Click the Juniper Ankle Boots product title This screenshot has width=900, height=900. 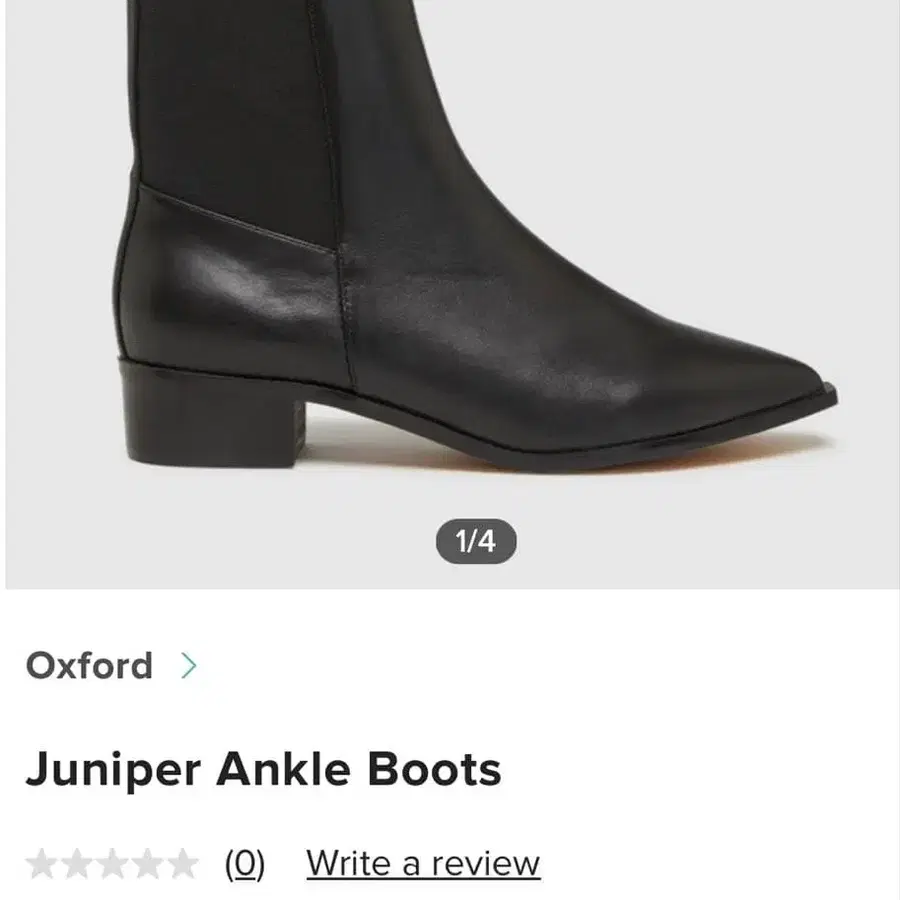click(263, 770)
